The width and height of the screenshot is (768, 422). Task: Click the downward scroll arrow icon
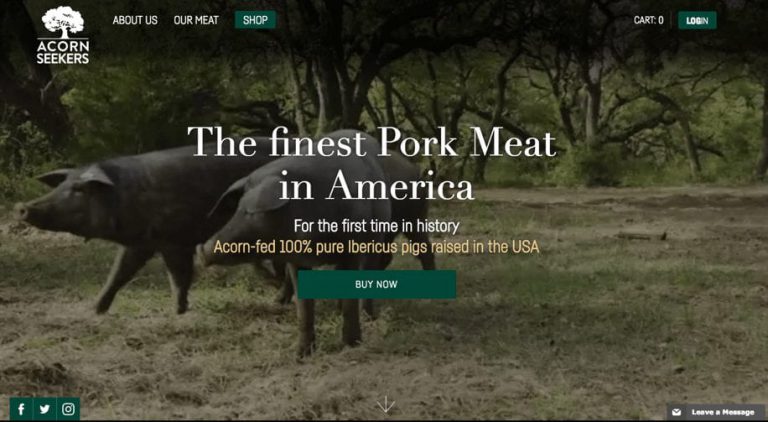[x=385, y=404]
